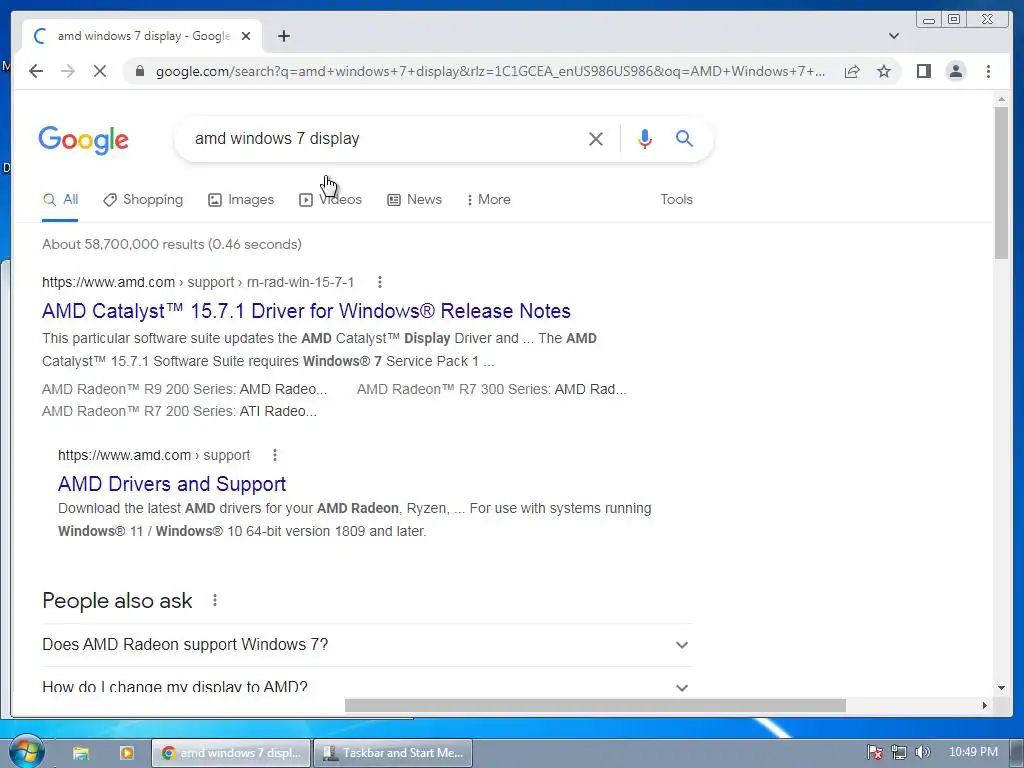Open the Chrome side panel
The image size is (1024, 768).
(x=923, y=71)
